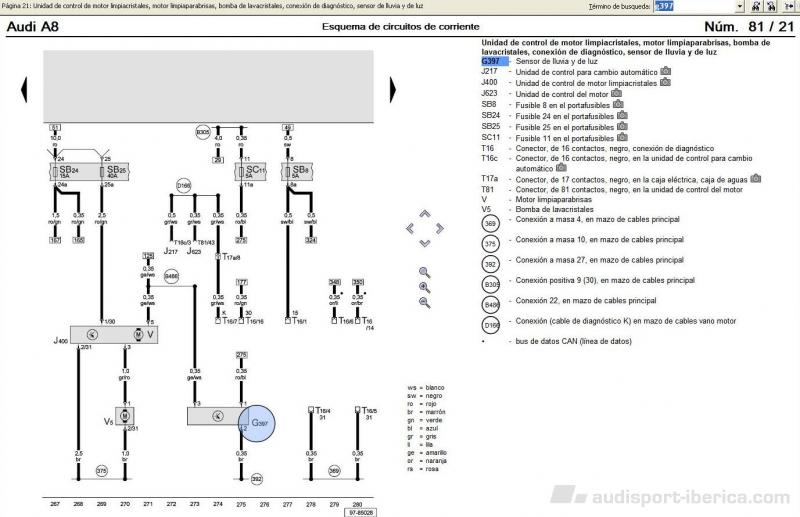
Task: Click legend entry 'Motor limpiaparabrisas'
Action: [x=554, y=200]
